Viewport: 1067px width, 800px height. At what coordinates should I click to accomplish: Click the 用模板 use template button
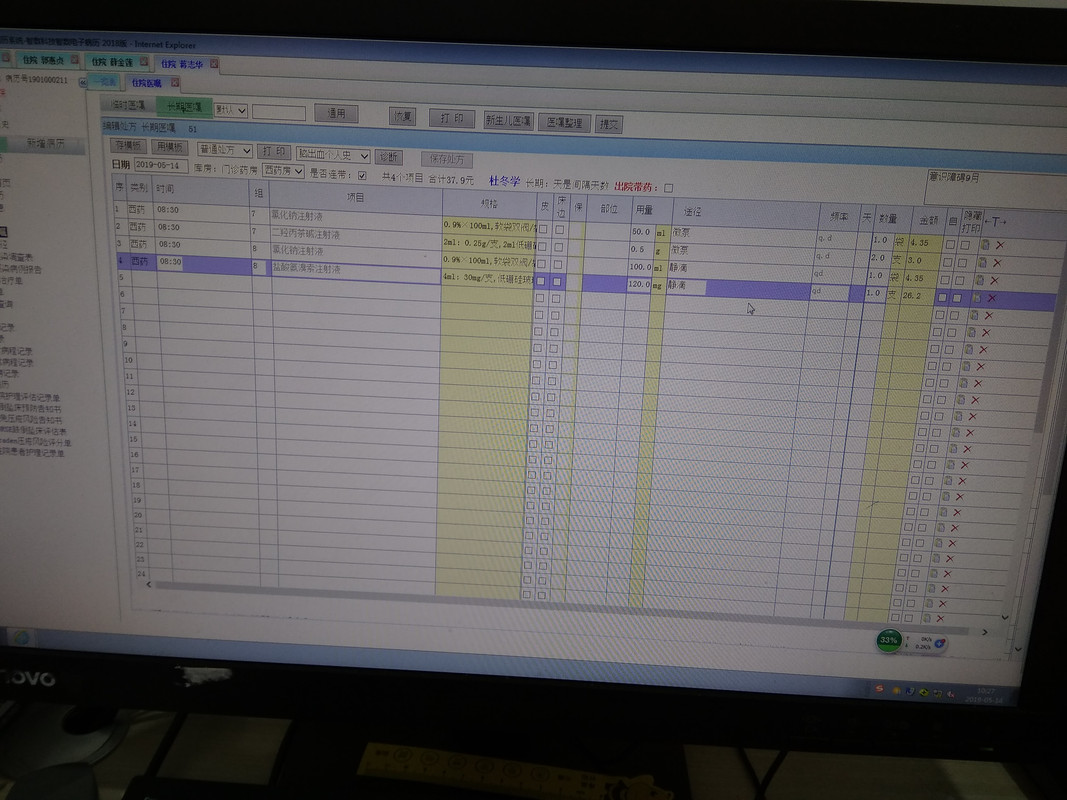(169, 147)
